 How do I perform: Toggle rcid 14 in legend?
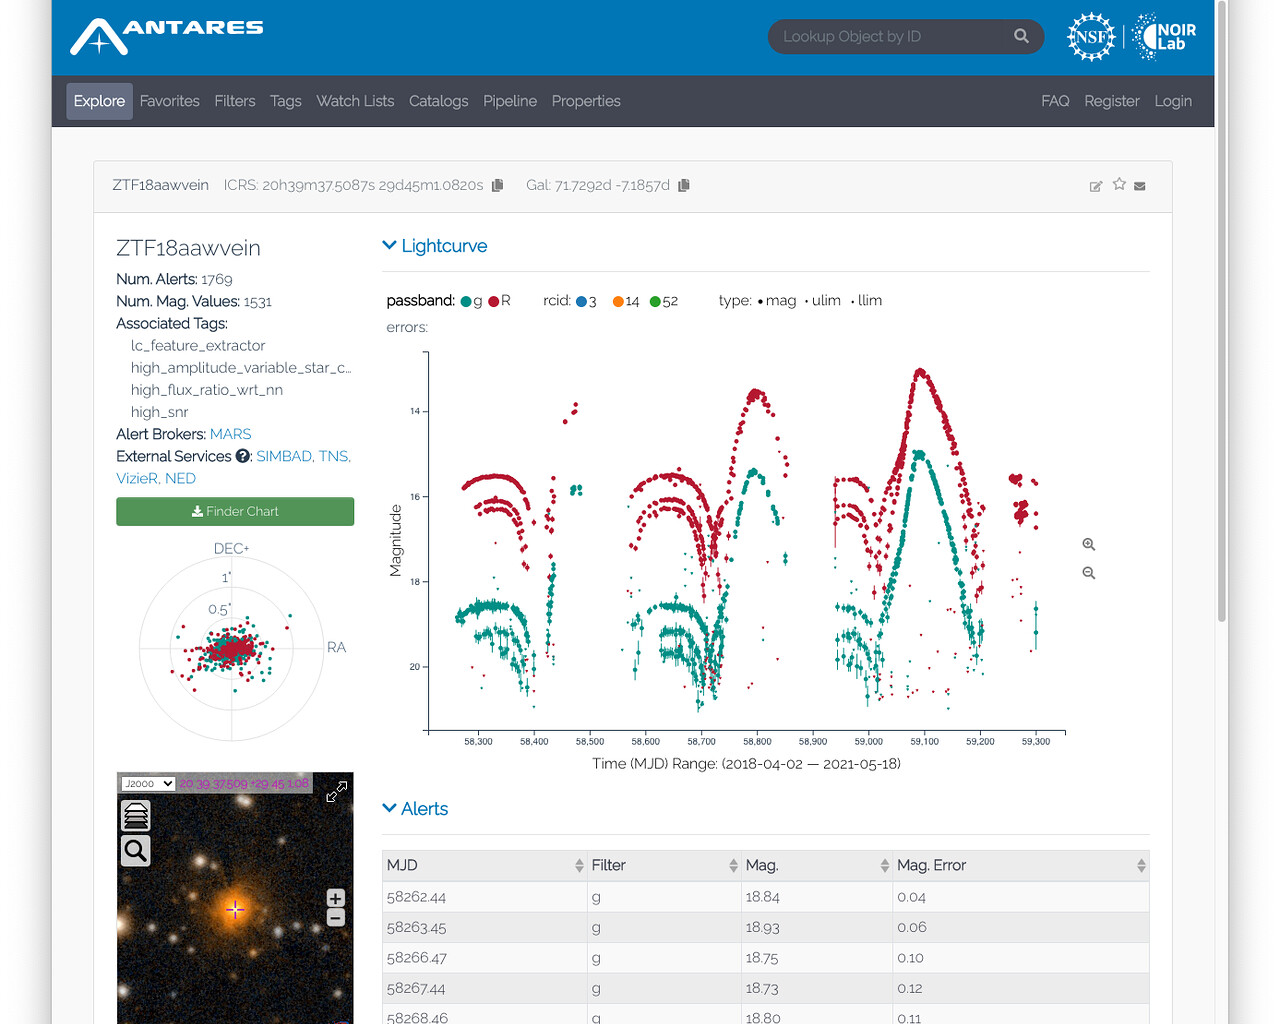click(x=626, y=301)
